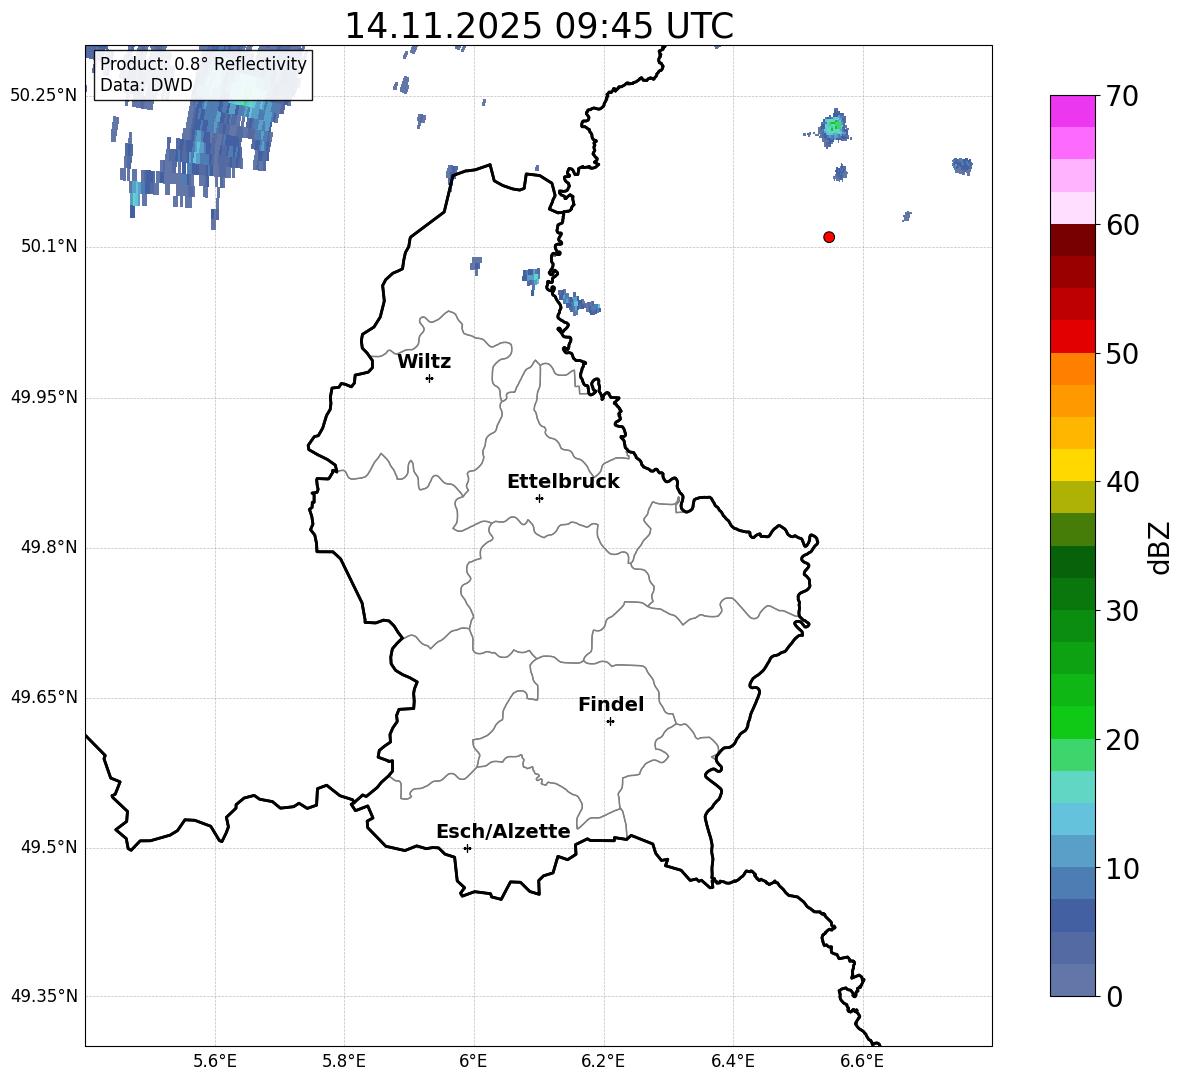
Task: Click the 70 colorbar tick label
Action: (x=1121, y=97)
